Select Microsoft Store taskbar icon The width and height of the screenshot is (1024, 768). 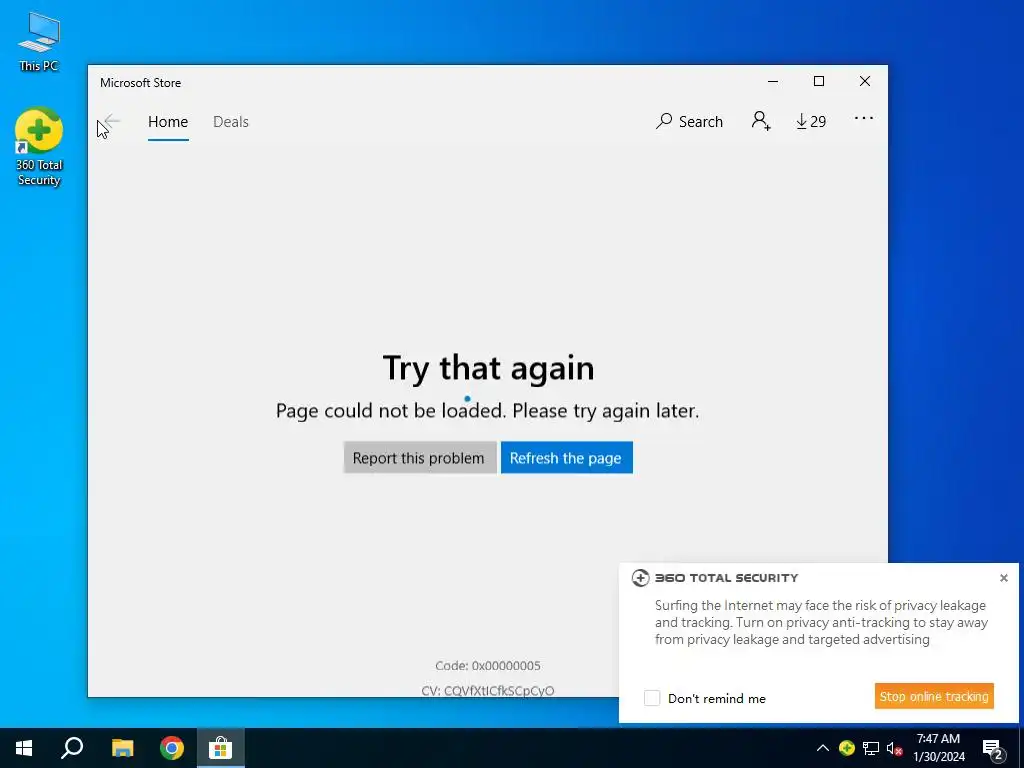[x=221, y=748]
